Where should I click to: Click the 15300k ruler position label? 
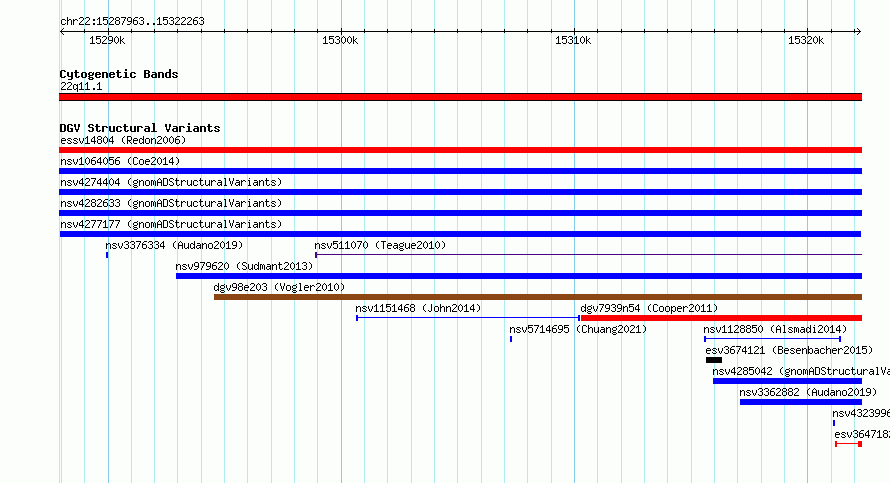(340, 40)
